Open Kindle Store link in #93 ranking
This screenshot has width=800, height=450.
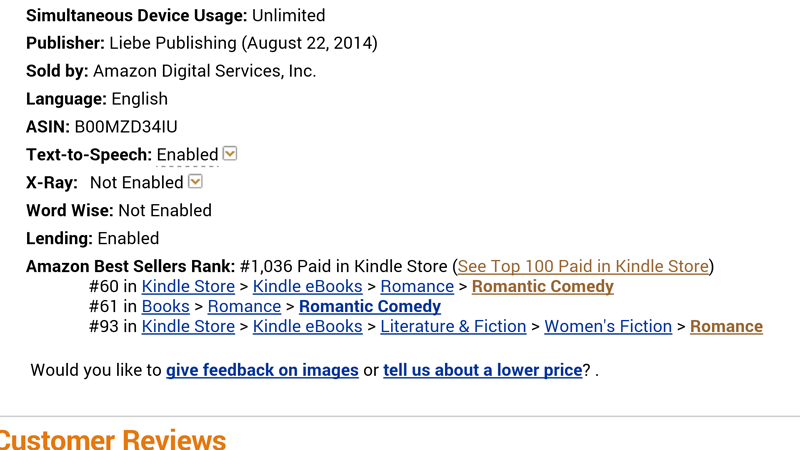(188, 326)
